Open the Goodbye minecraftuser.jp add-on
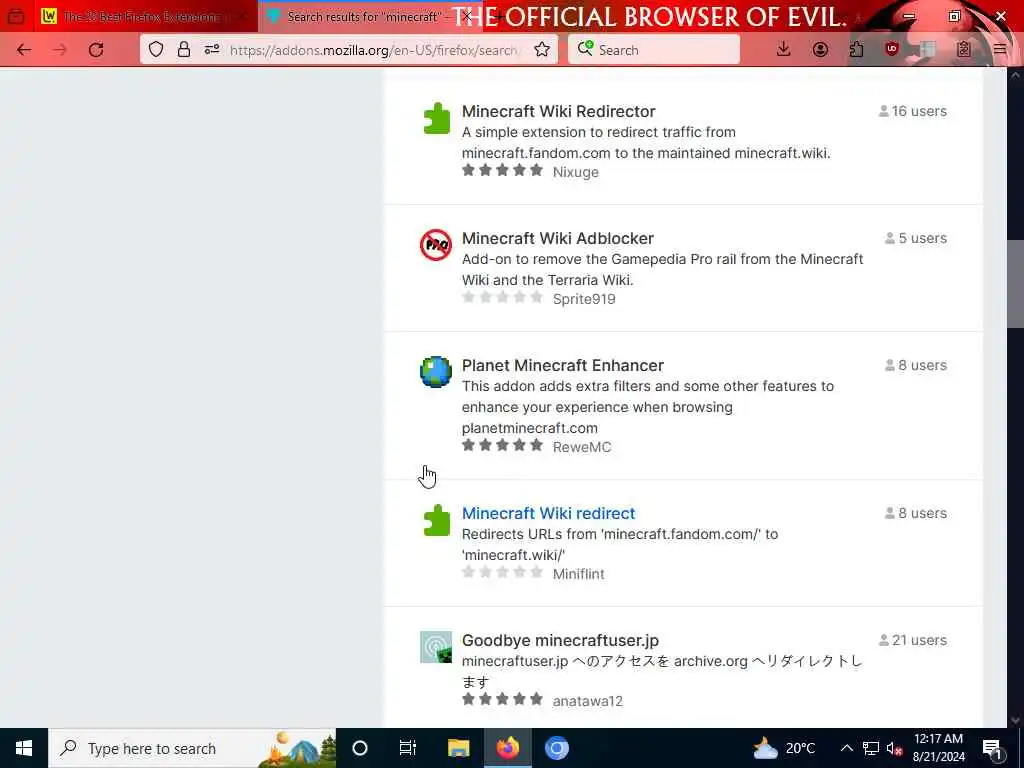1024x768 pixels. coord(560,640)
